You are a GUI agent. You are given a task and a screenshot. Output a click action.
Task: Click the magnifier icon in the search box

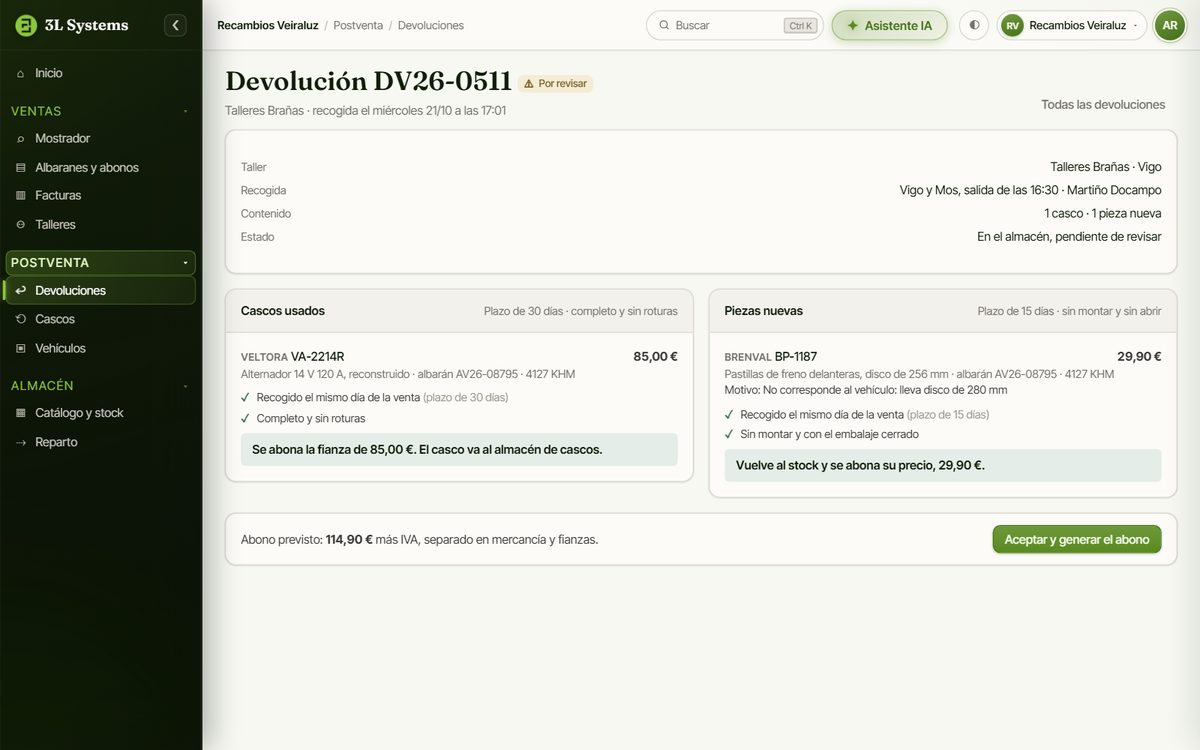click(x=664, y=25)
